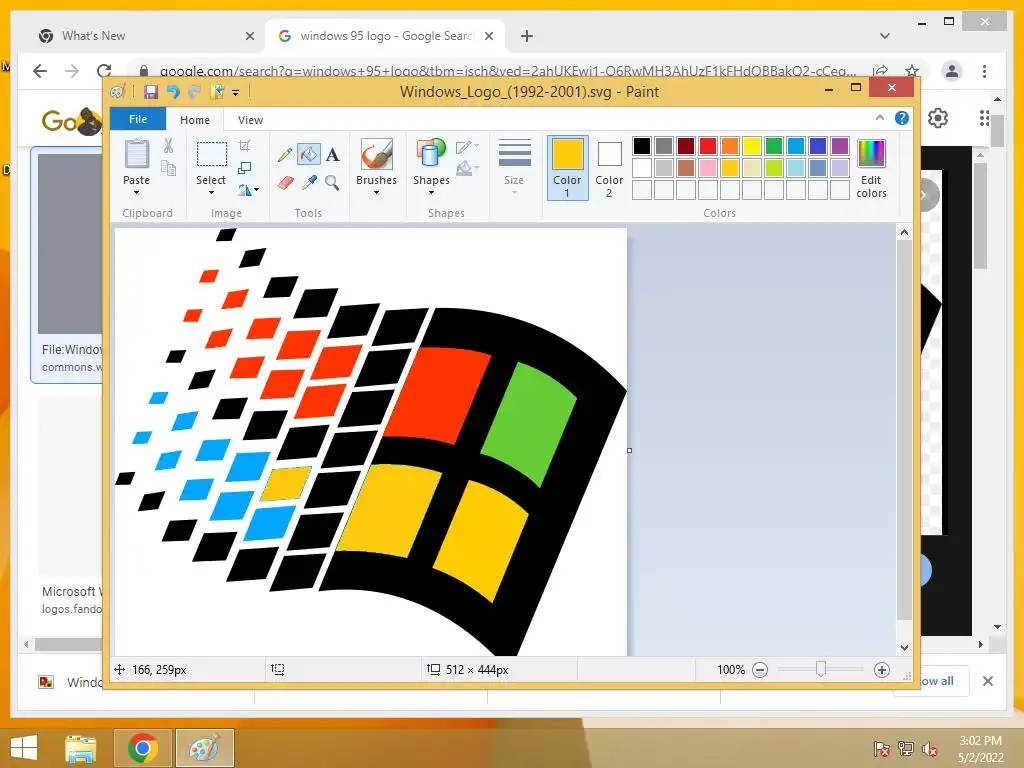Open Customize Quick Access Toolbar dropdown
Image resolution: width=1024 pixels, height=768 pixels.
pos(236,93)
